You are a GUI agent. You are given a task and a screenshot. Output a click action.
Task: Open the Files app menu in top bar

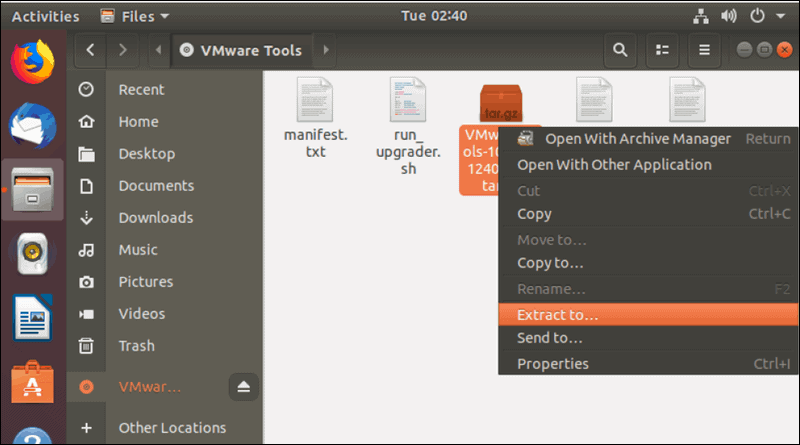point(135,16)
